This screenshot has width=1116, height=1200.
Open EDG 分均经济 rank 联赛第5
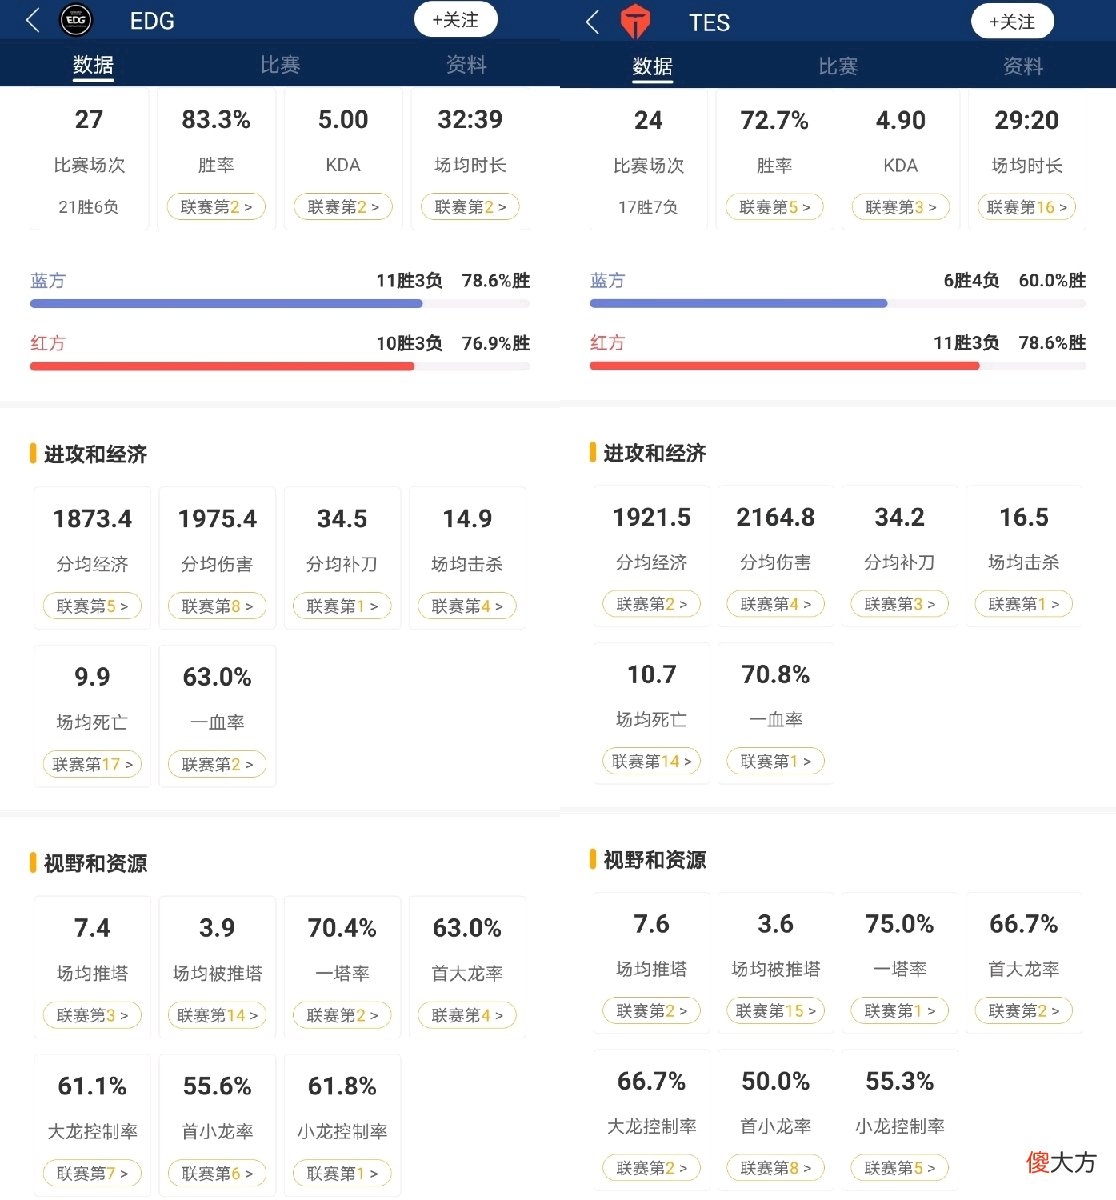coord(92,606)
